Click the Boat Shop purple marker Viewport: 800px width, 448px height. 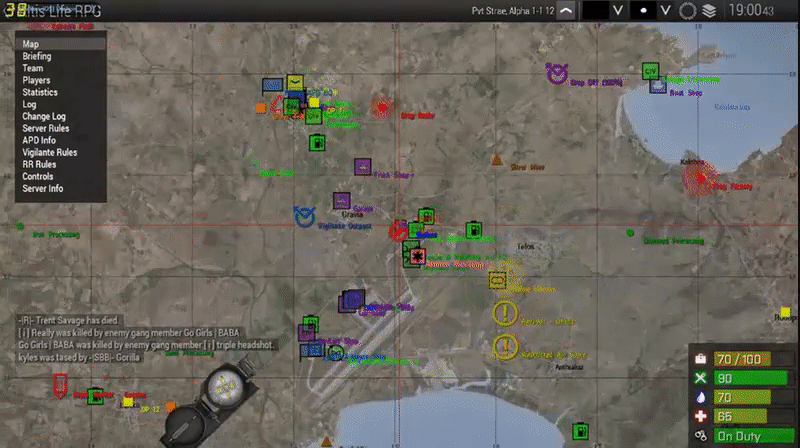(x=658, y=86)
